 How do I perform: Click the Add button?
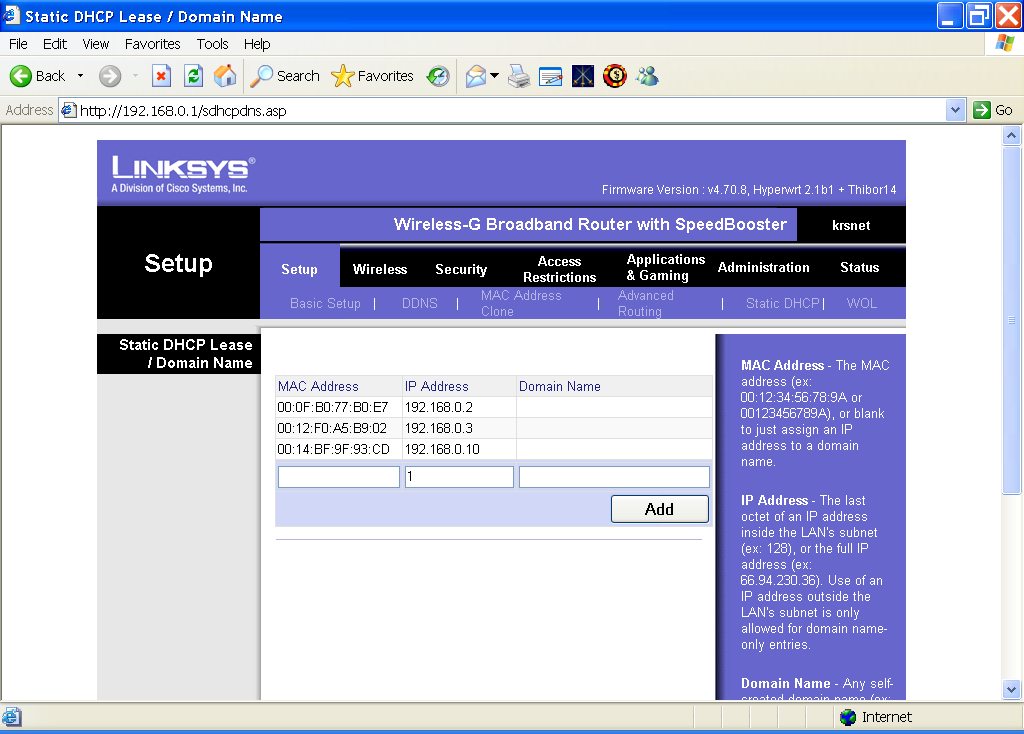tap(660, 509)
